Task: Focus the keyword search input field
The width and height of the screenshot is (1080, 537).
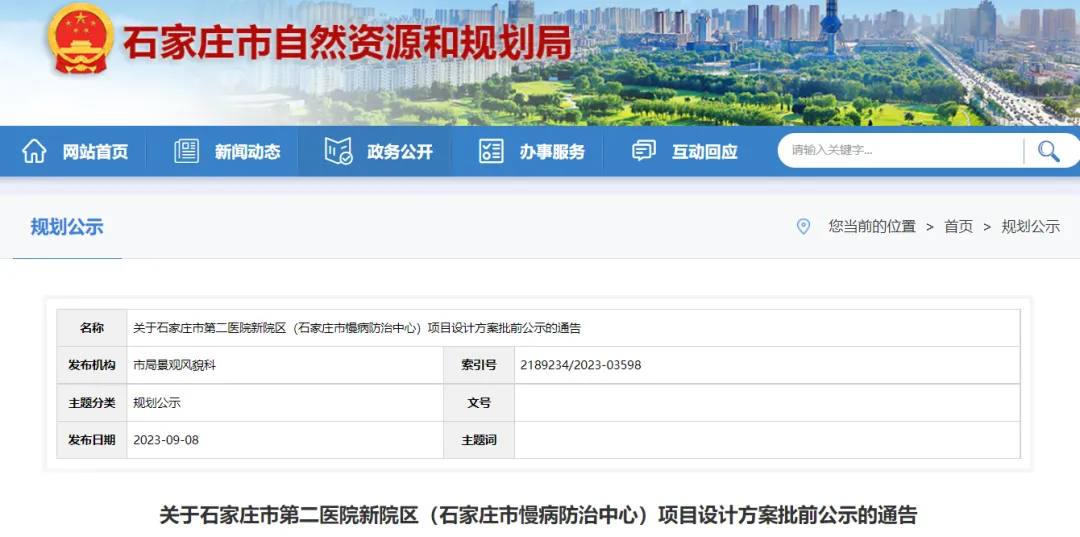Action: click(x=902, y=150)
